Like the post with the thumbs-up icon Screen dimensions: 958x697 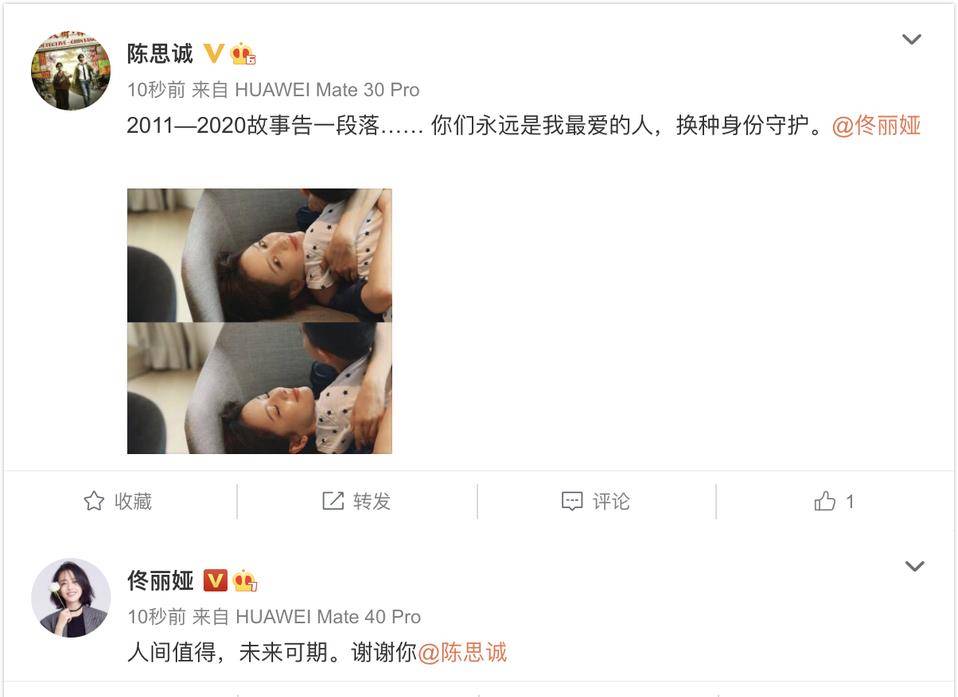click(x=824, y=501)
